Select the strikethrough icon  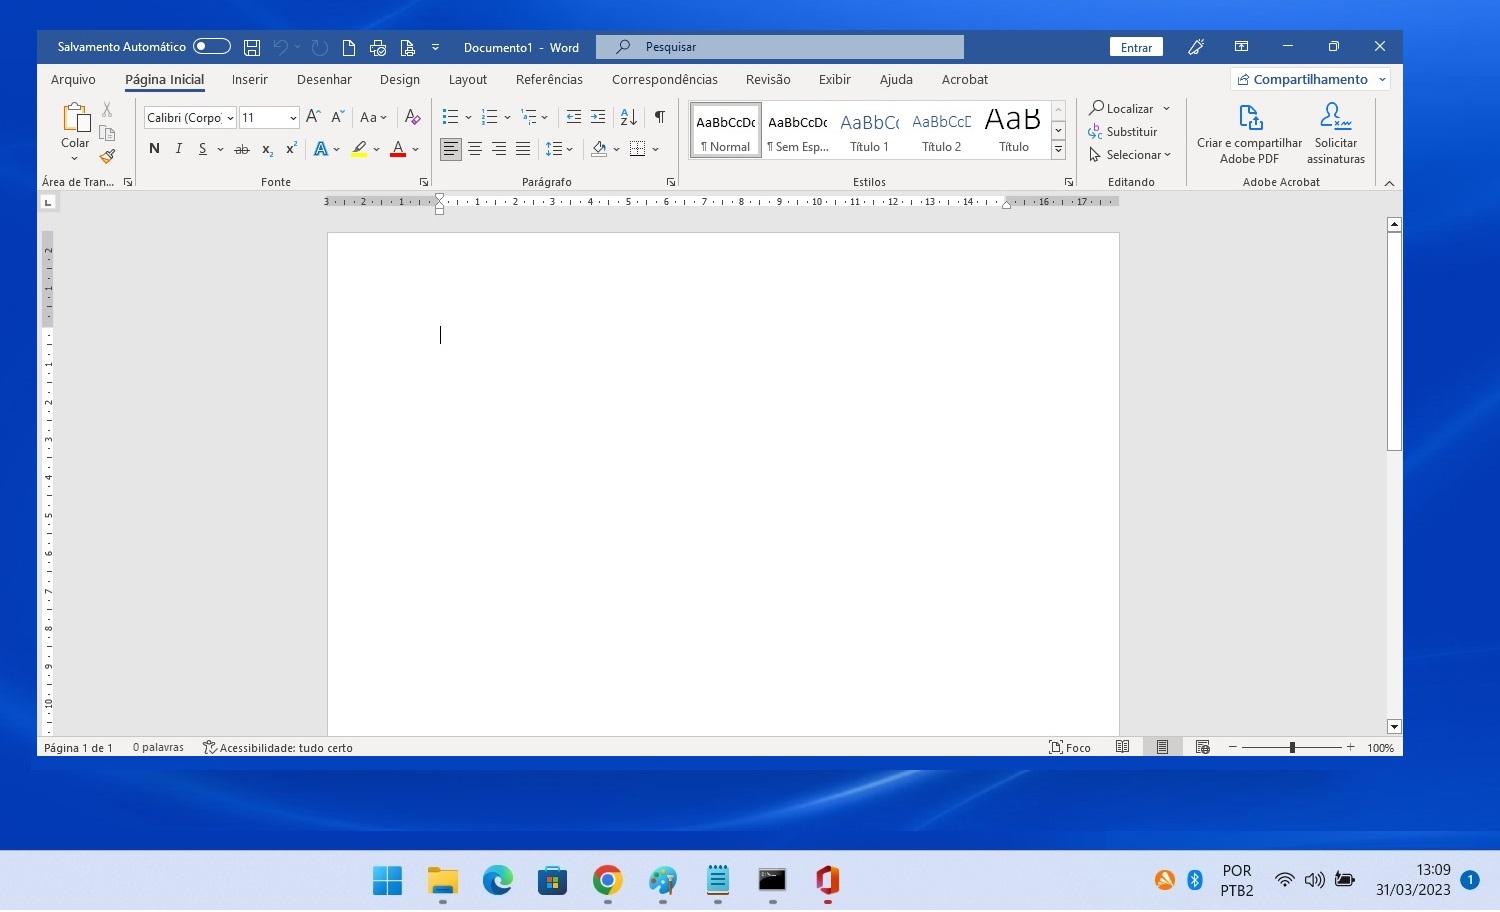click(x=241, y=149)
